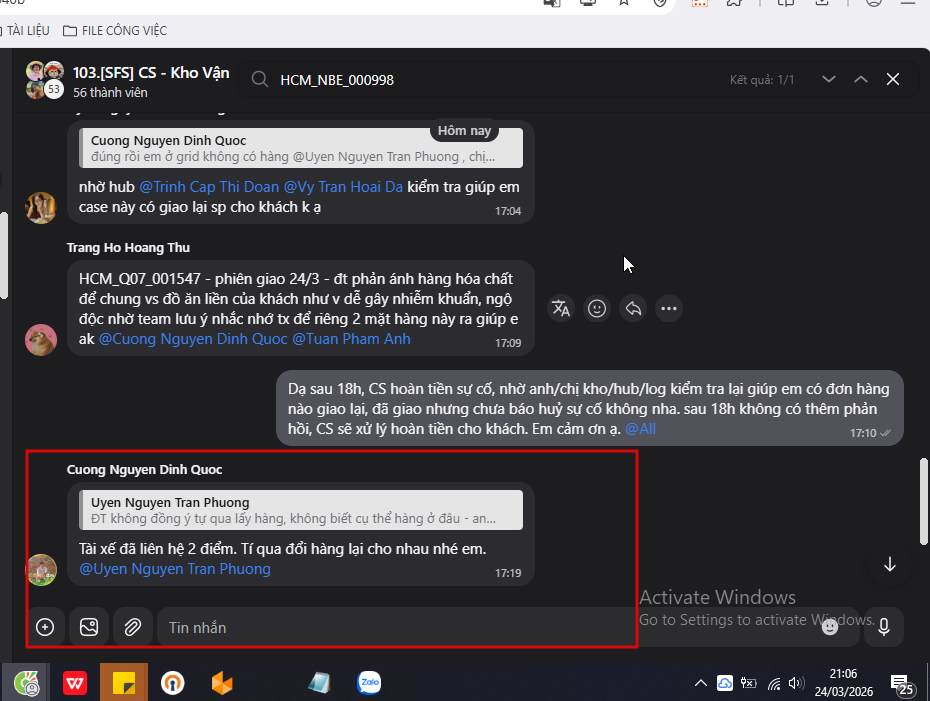Open notification center with 25 badge
The height and width of the screenshot is (701, 930).
click(902, 684)
